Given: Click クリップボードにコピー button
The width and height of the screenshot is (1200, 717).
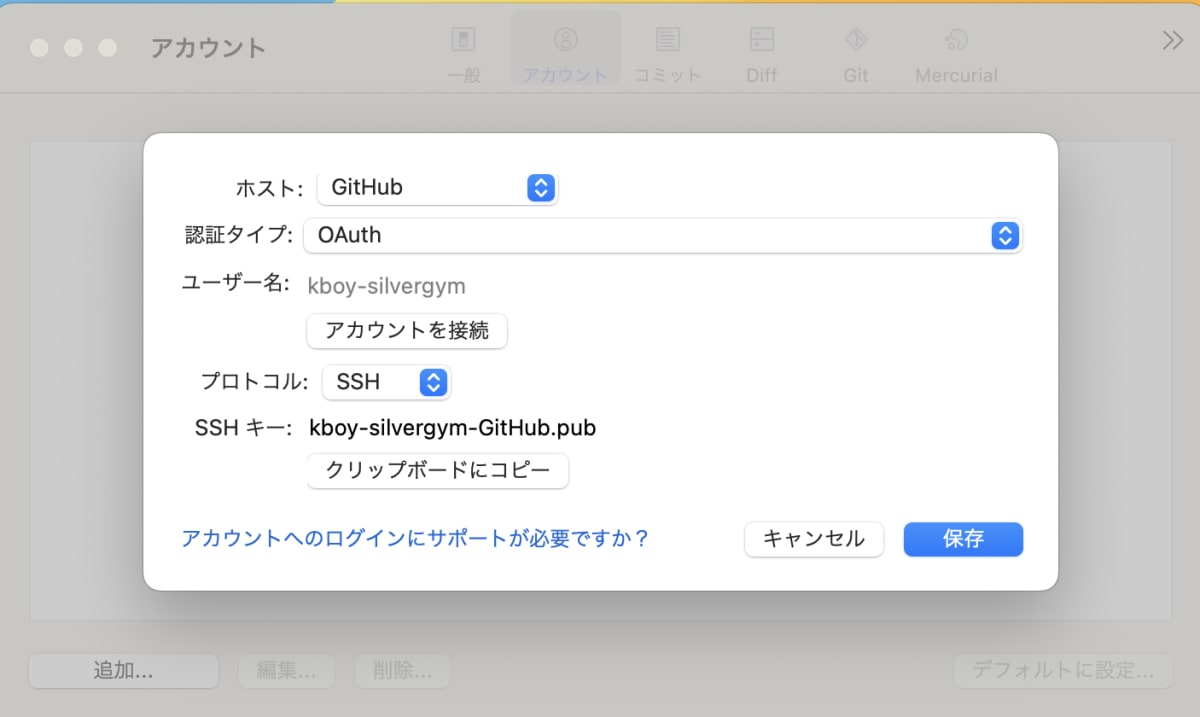Looking at the screenshot, I should pyautogui.click(x=438, y=471).
